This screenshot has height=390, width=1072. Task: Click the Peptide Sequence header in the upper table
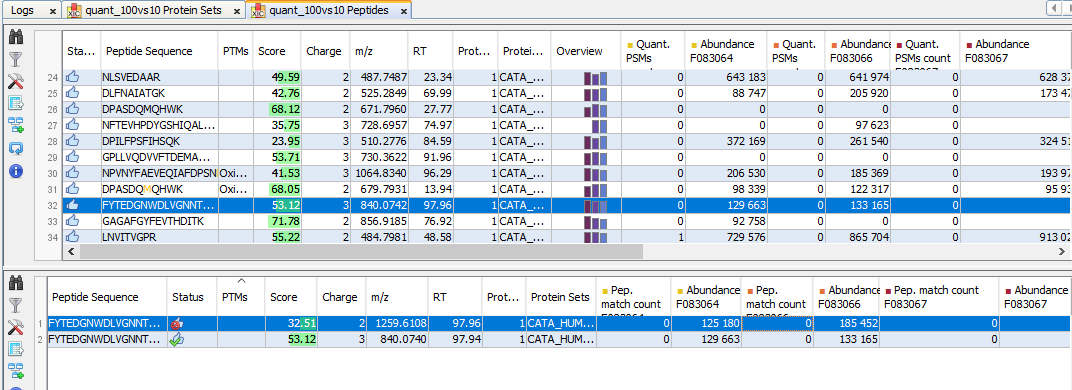(148, 51)
